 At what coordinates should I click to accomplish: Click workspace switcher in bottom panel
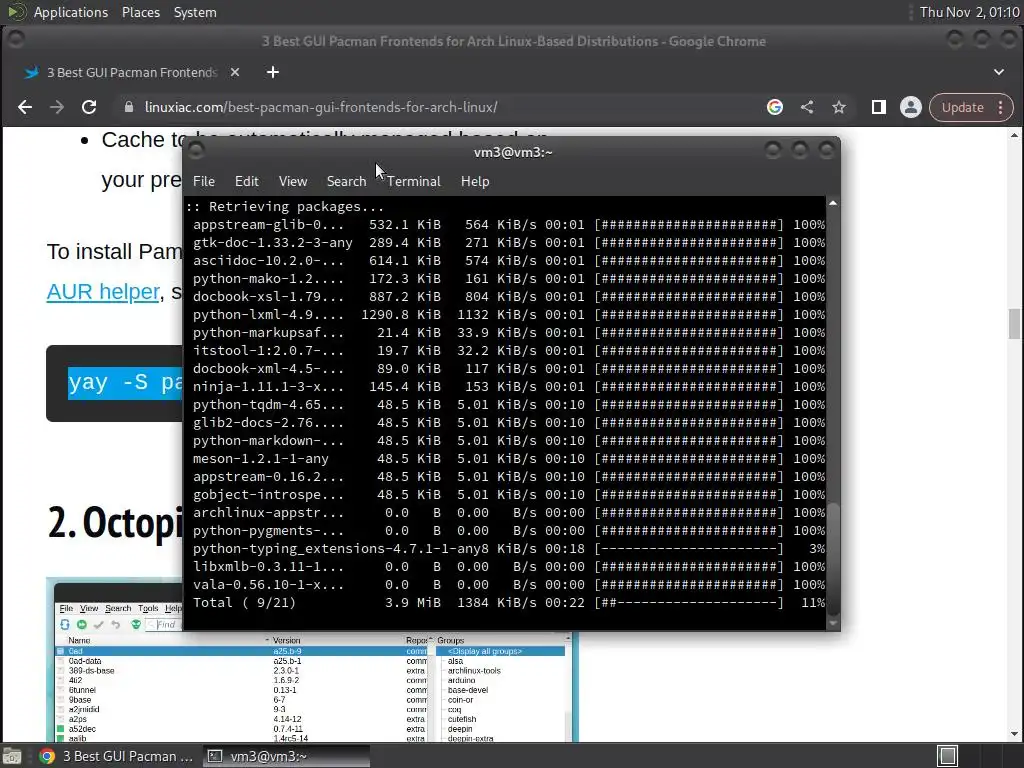click(x=948, y=756)
